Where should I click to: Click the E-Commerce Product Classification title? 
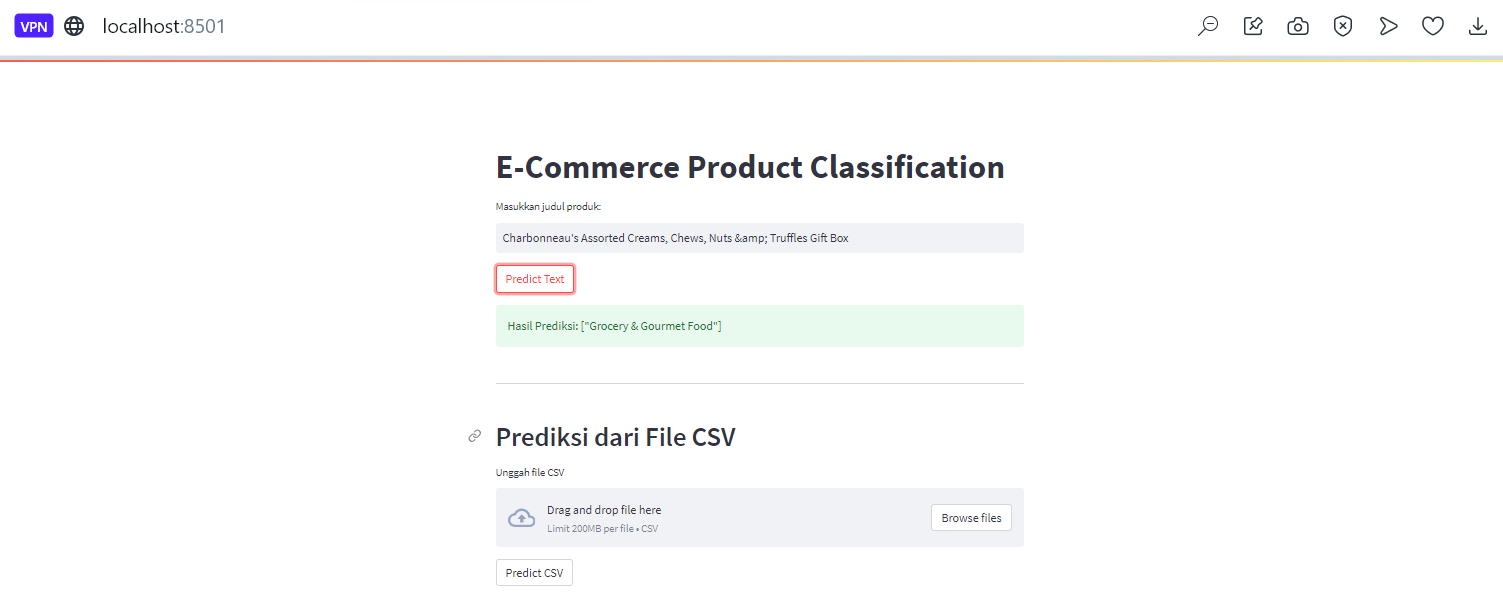coord(750,167)
